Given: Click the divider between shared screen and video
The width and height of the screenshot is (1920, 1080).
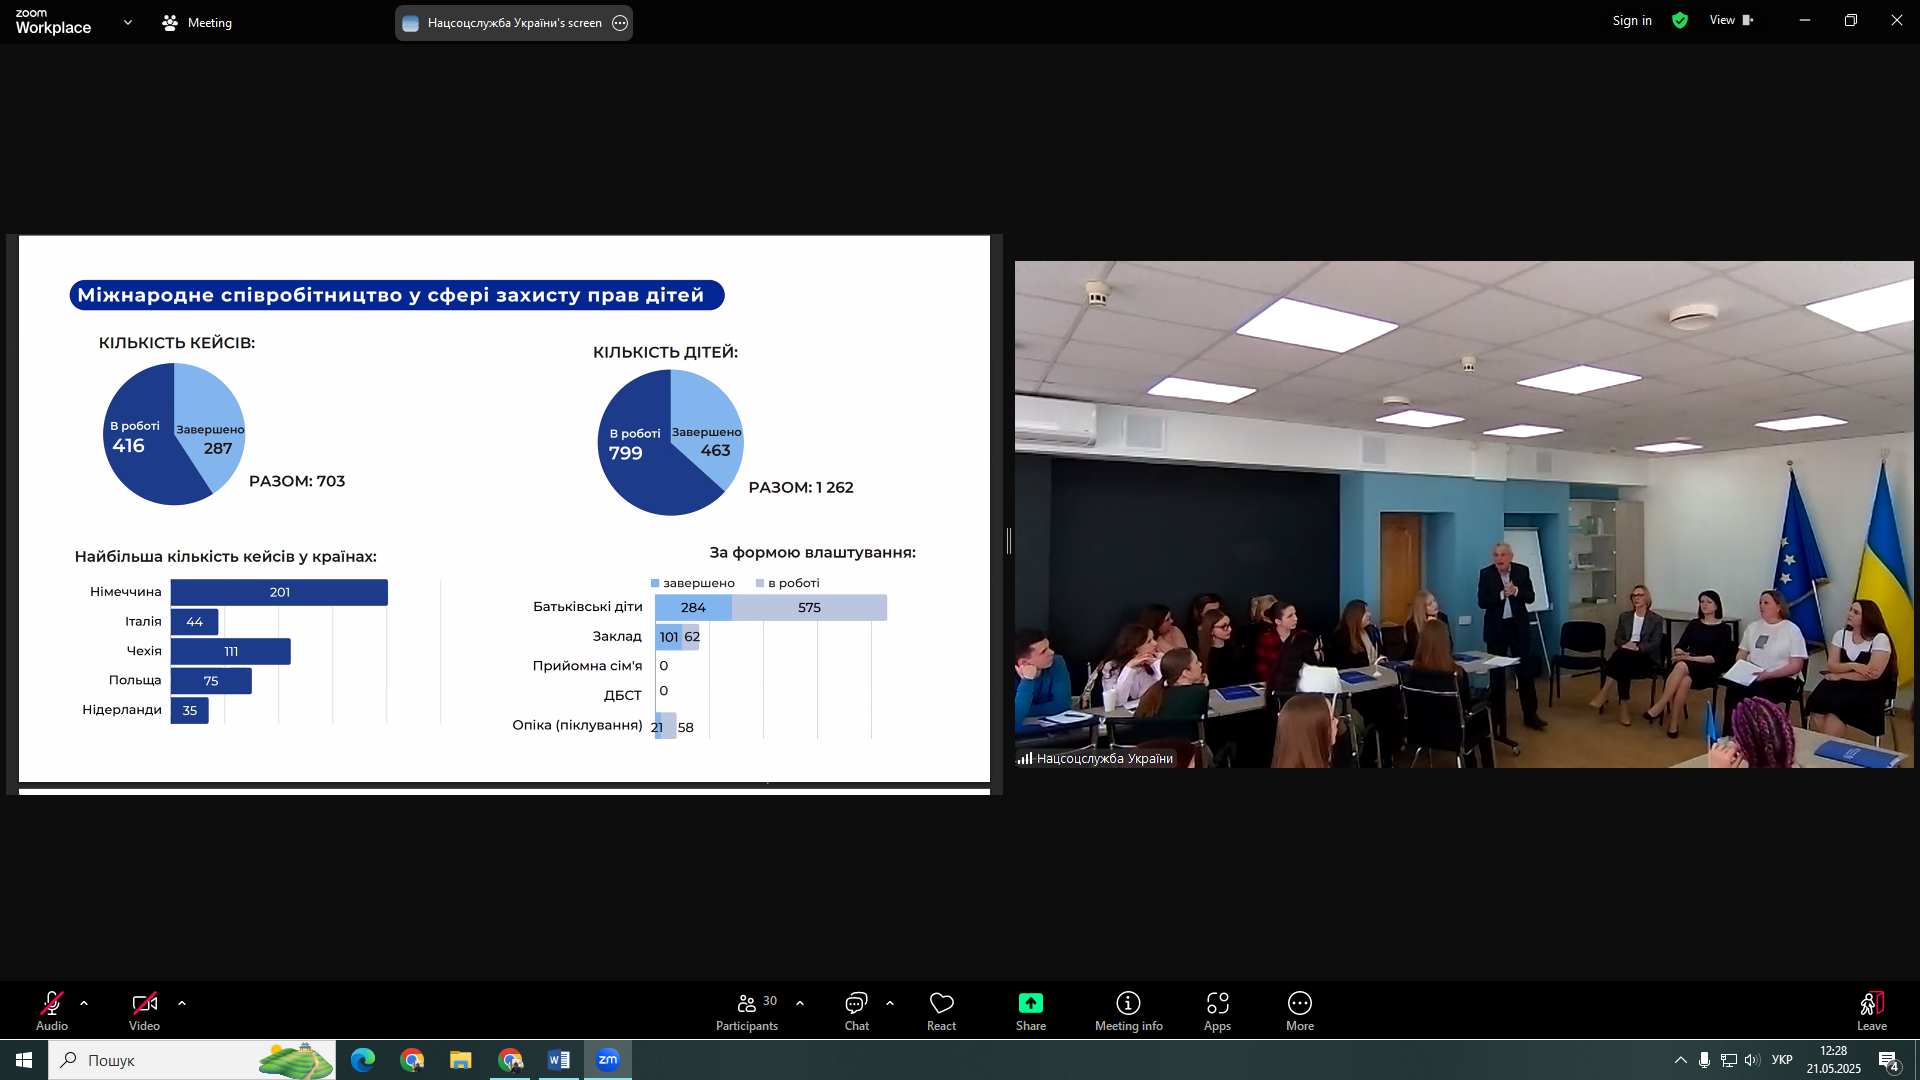Looking at the screenshot, I should click(x=1009, y=541).
